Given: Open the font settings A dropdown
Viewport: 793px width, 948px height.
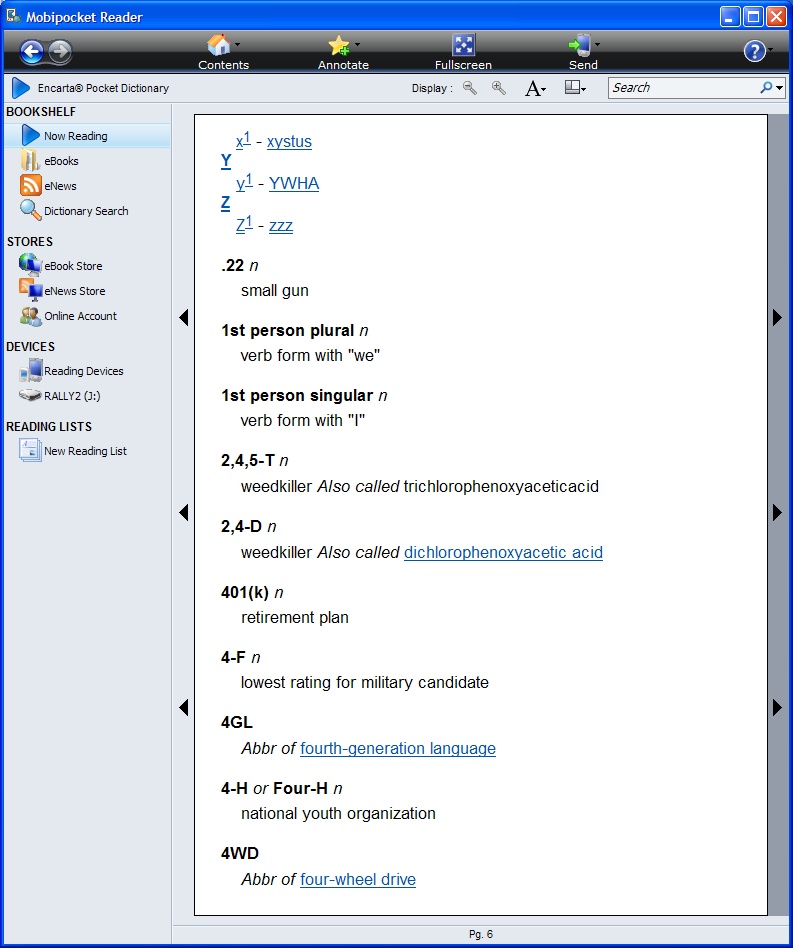Looking at the screenshot, I should click(536, 88).
